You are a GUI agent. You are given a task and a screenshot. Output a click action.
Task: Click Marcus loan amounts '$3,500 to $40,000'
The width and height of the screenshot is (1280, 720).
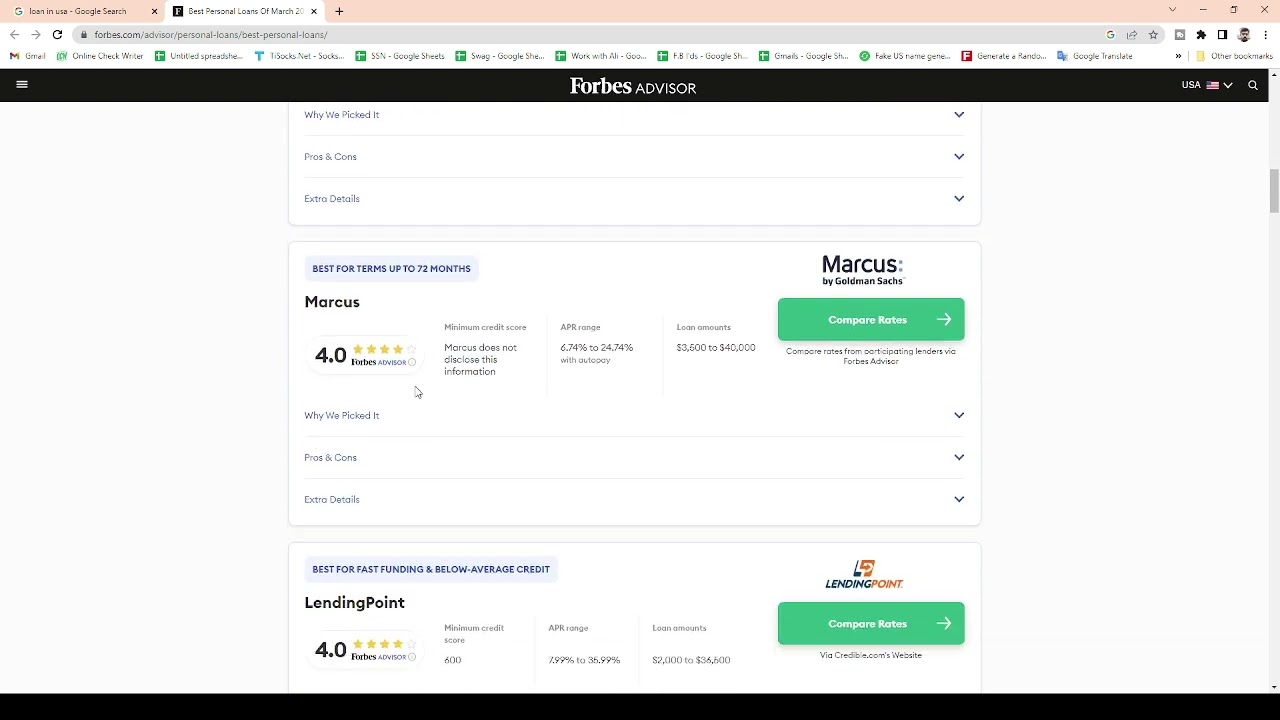tap(716, 348)
